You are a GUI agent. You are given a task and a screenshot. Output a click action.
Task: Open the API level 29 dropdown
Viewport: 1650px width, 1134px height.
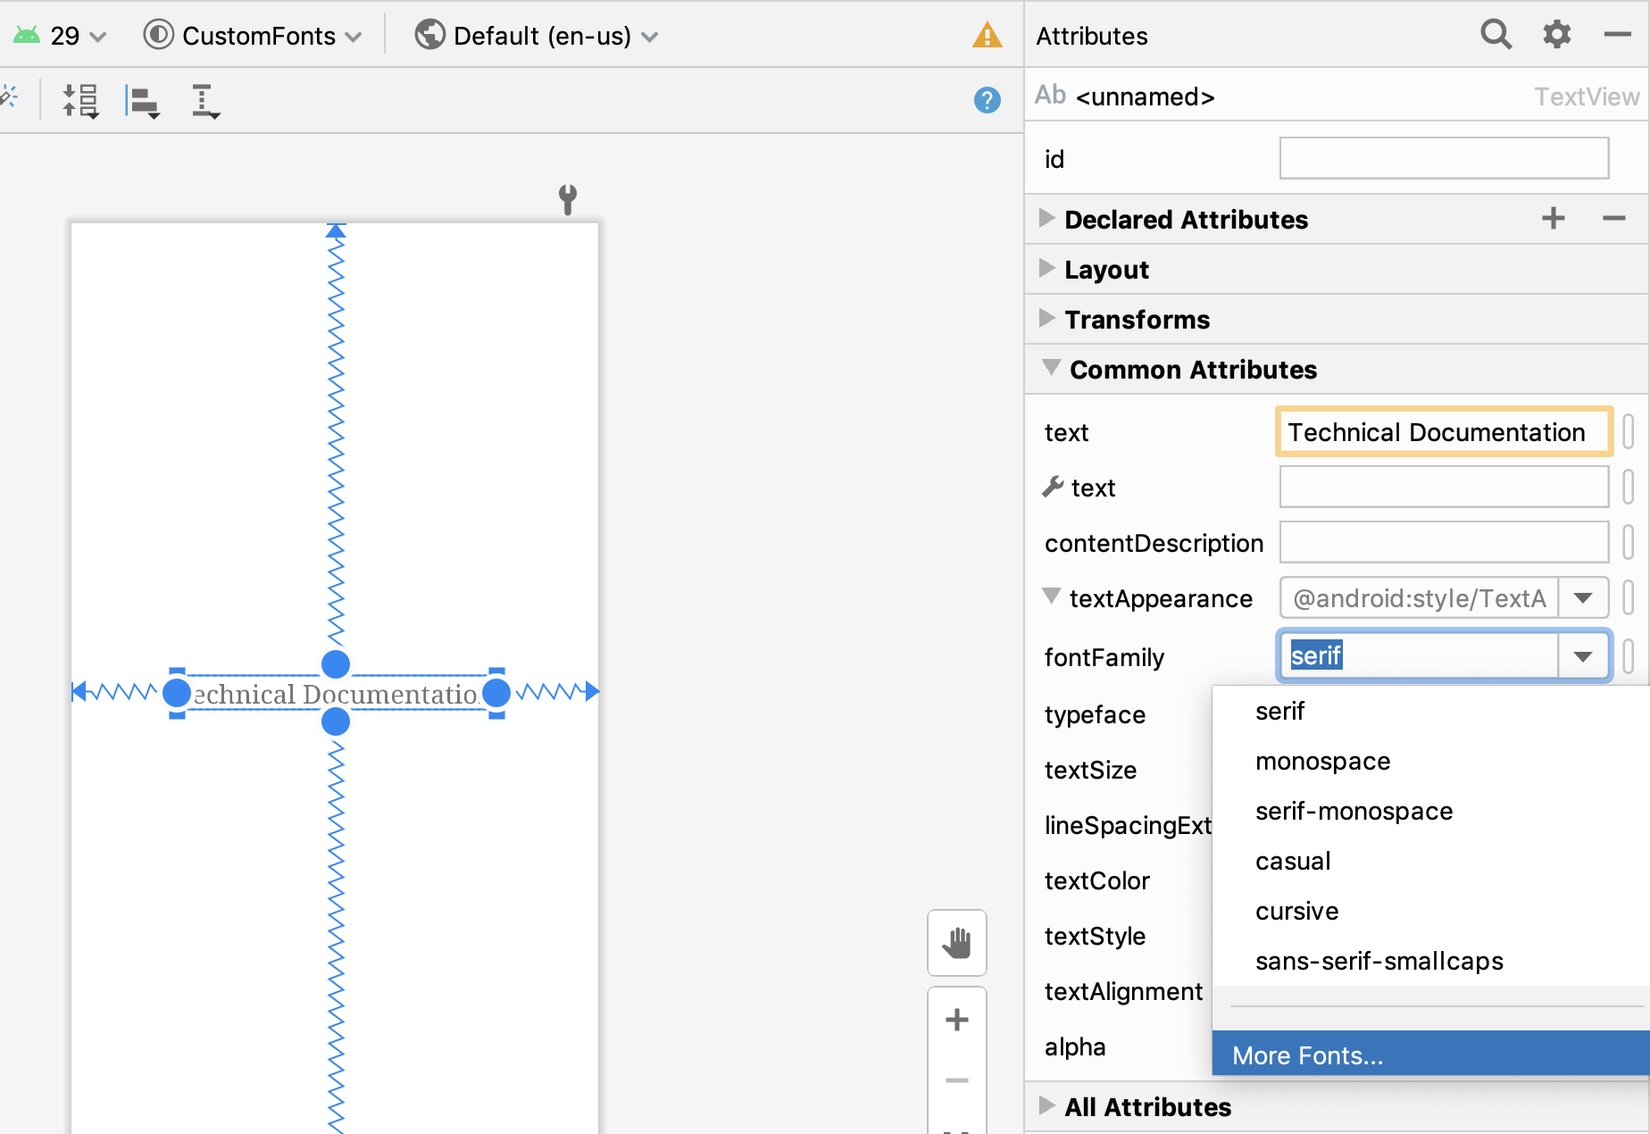click(x=62, y=36)
